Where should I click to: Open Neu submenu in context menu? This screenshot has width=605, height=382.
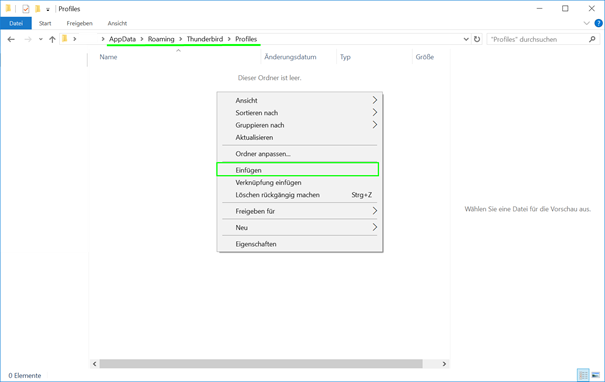tap(299, 227)
